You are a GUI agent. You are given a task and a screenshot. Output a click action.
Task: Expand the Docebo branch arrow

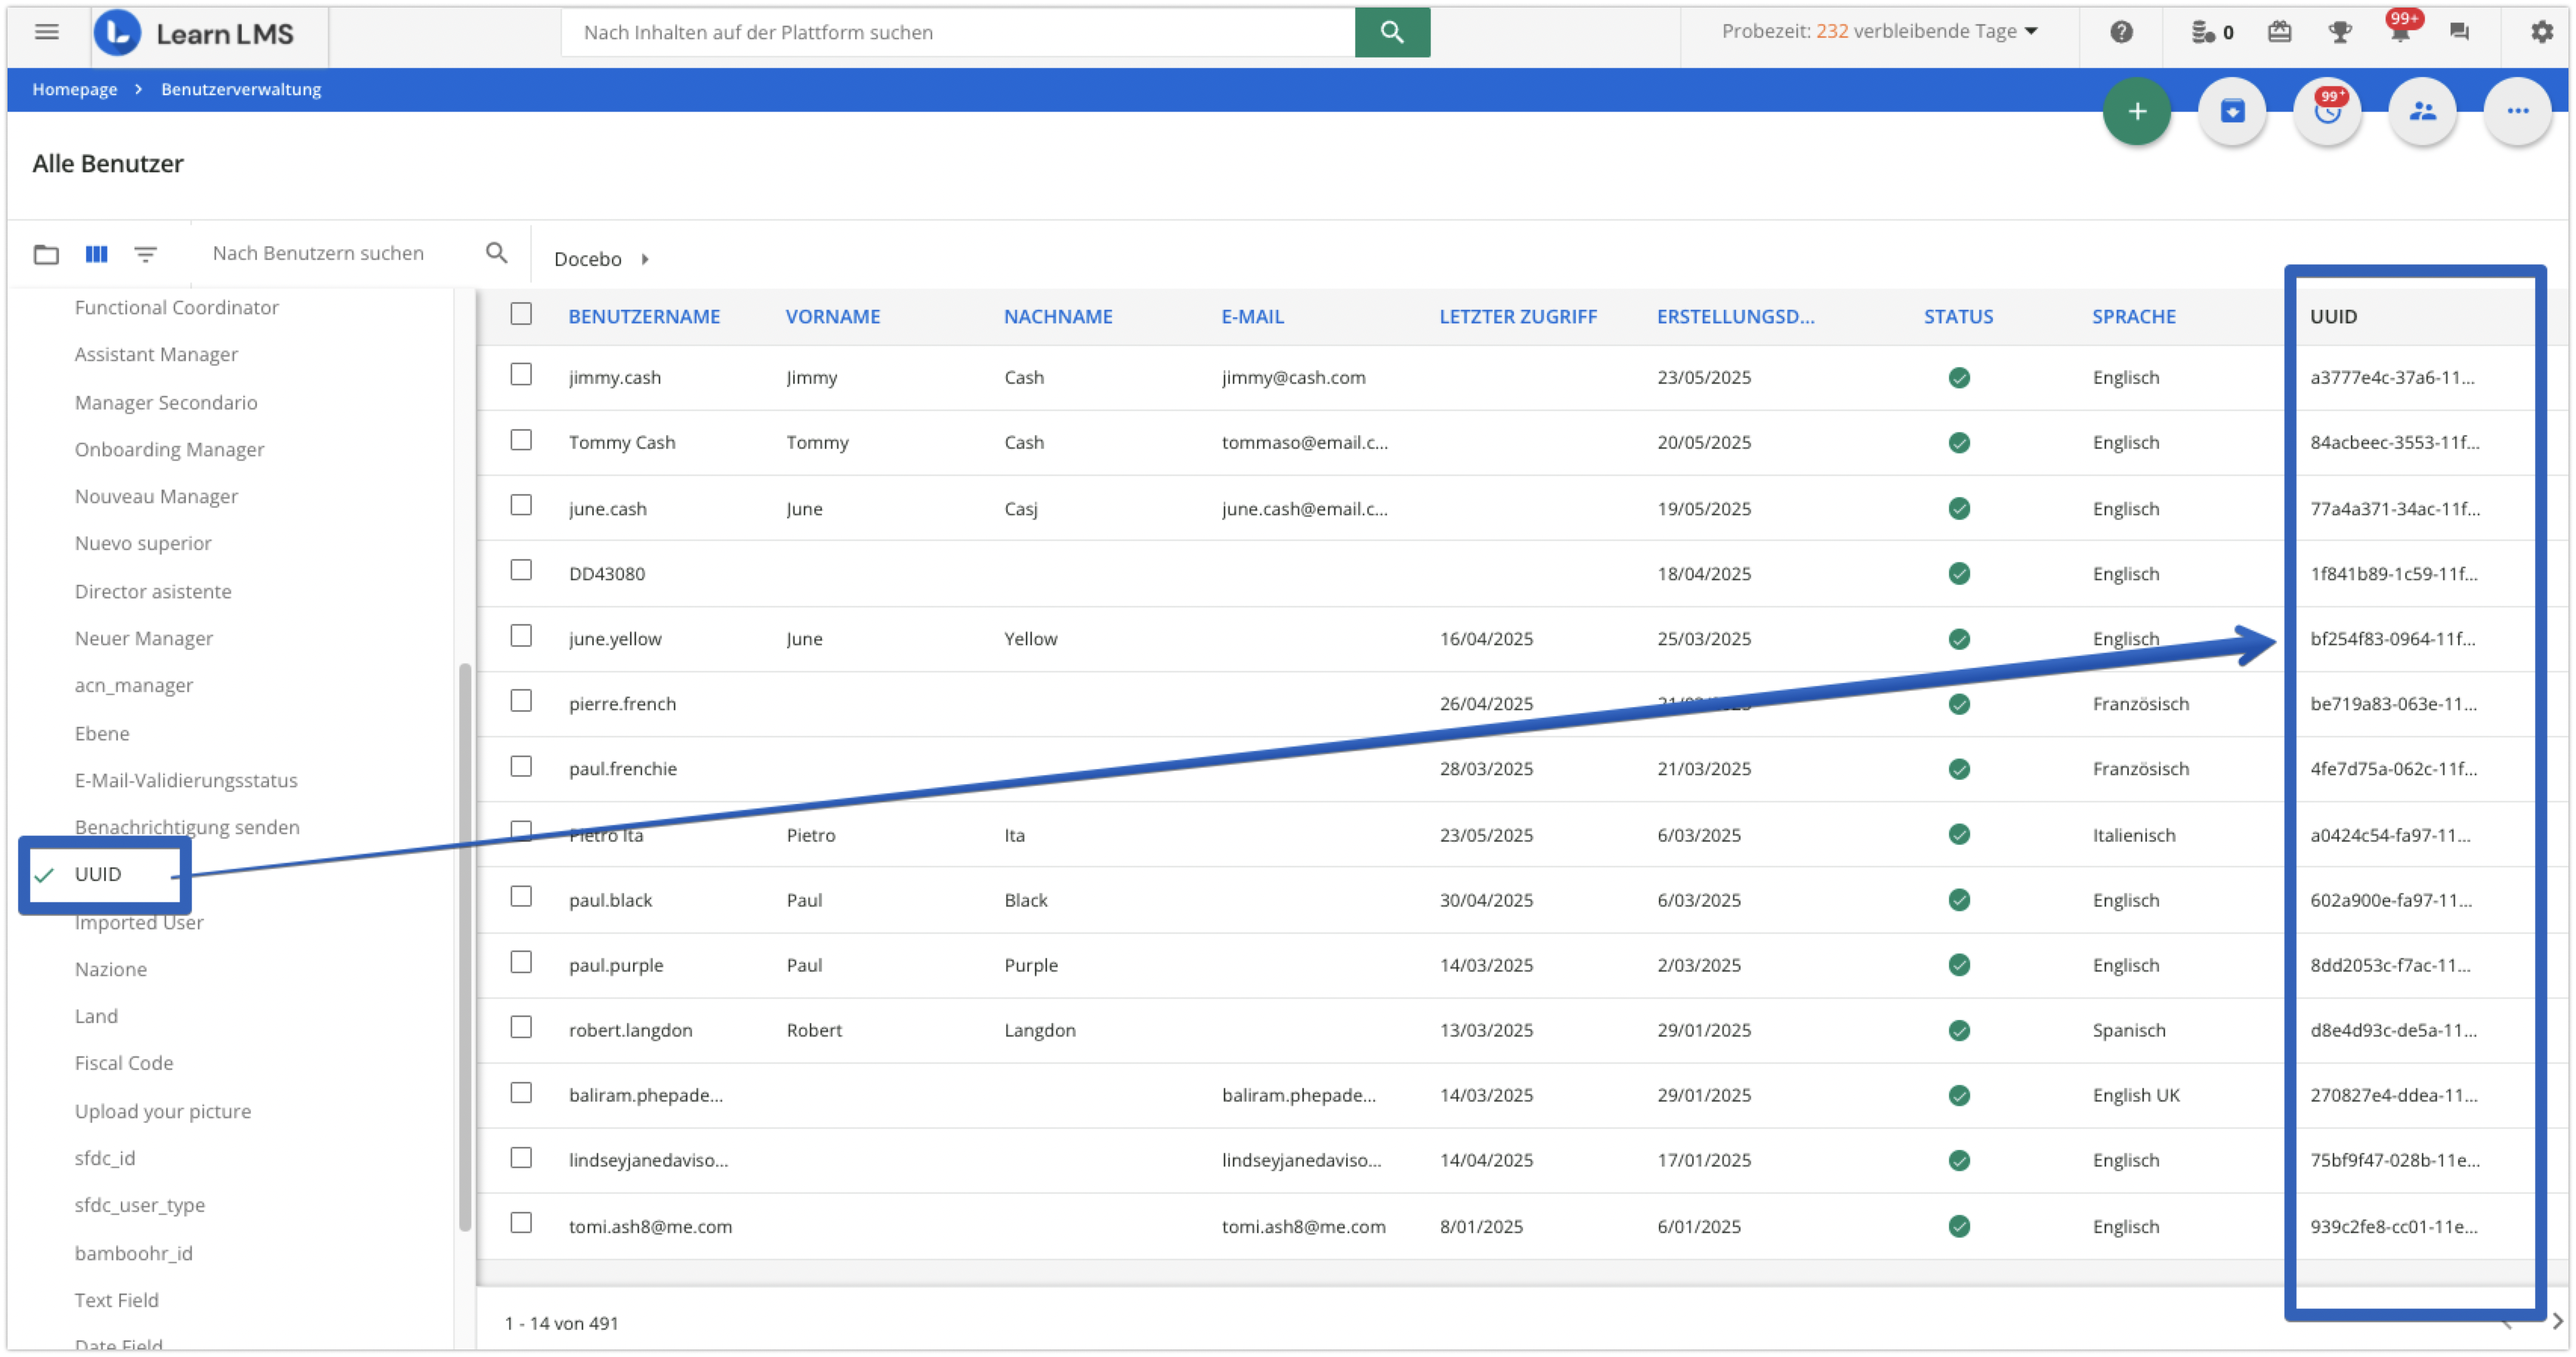tap(645, 259)
